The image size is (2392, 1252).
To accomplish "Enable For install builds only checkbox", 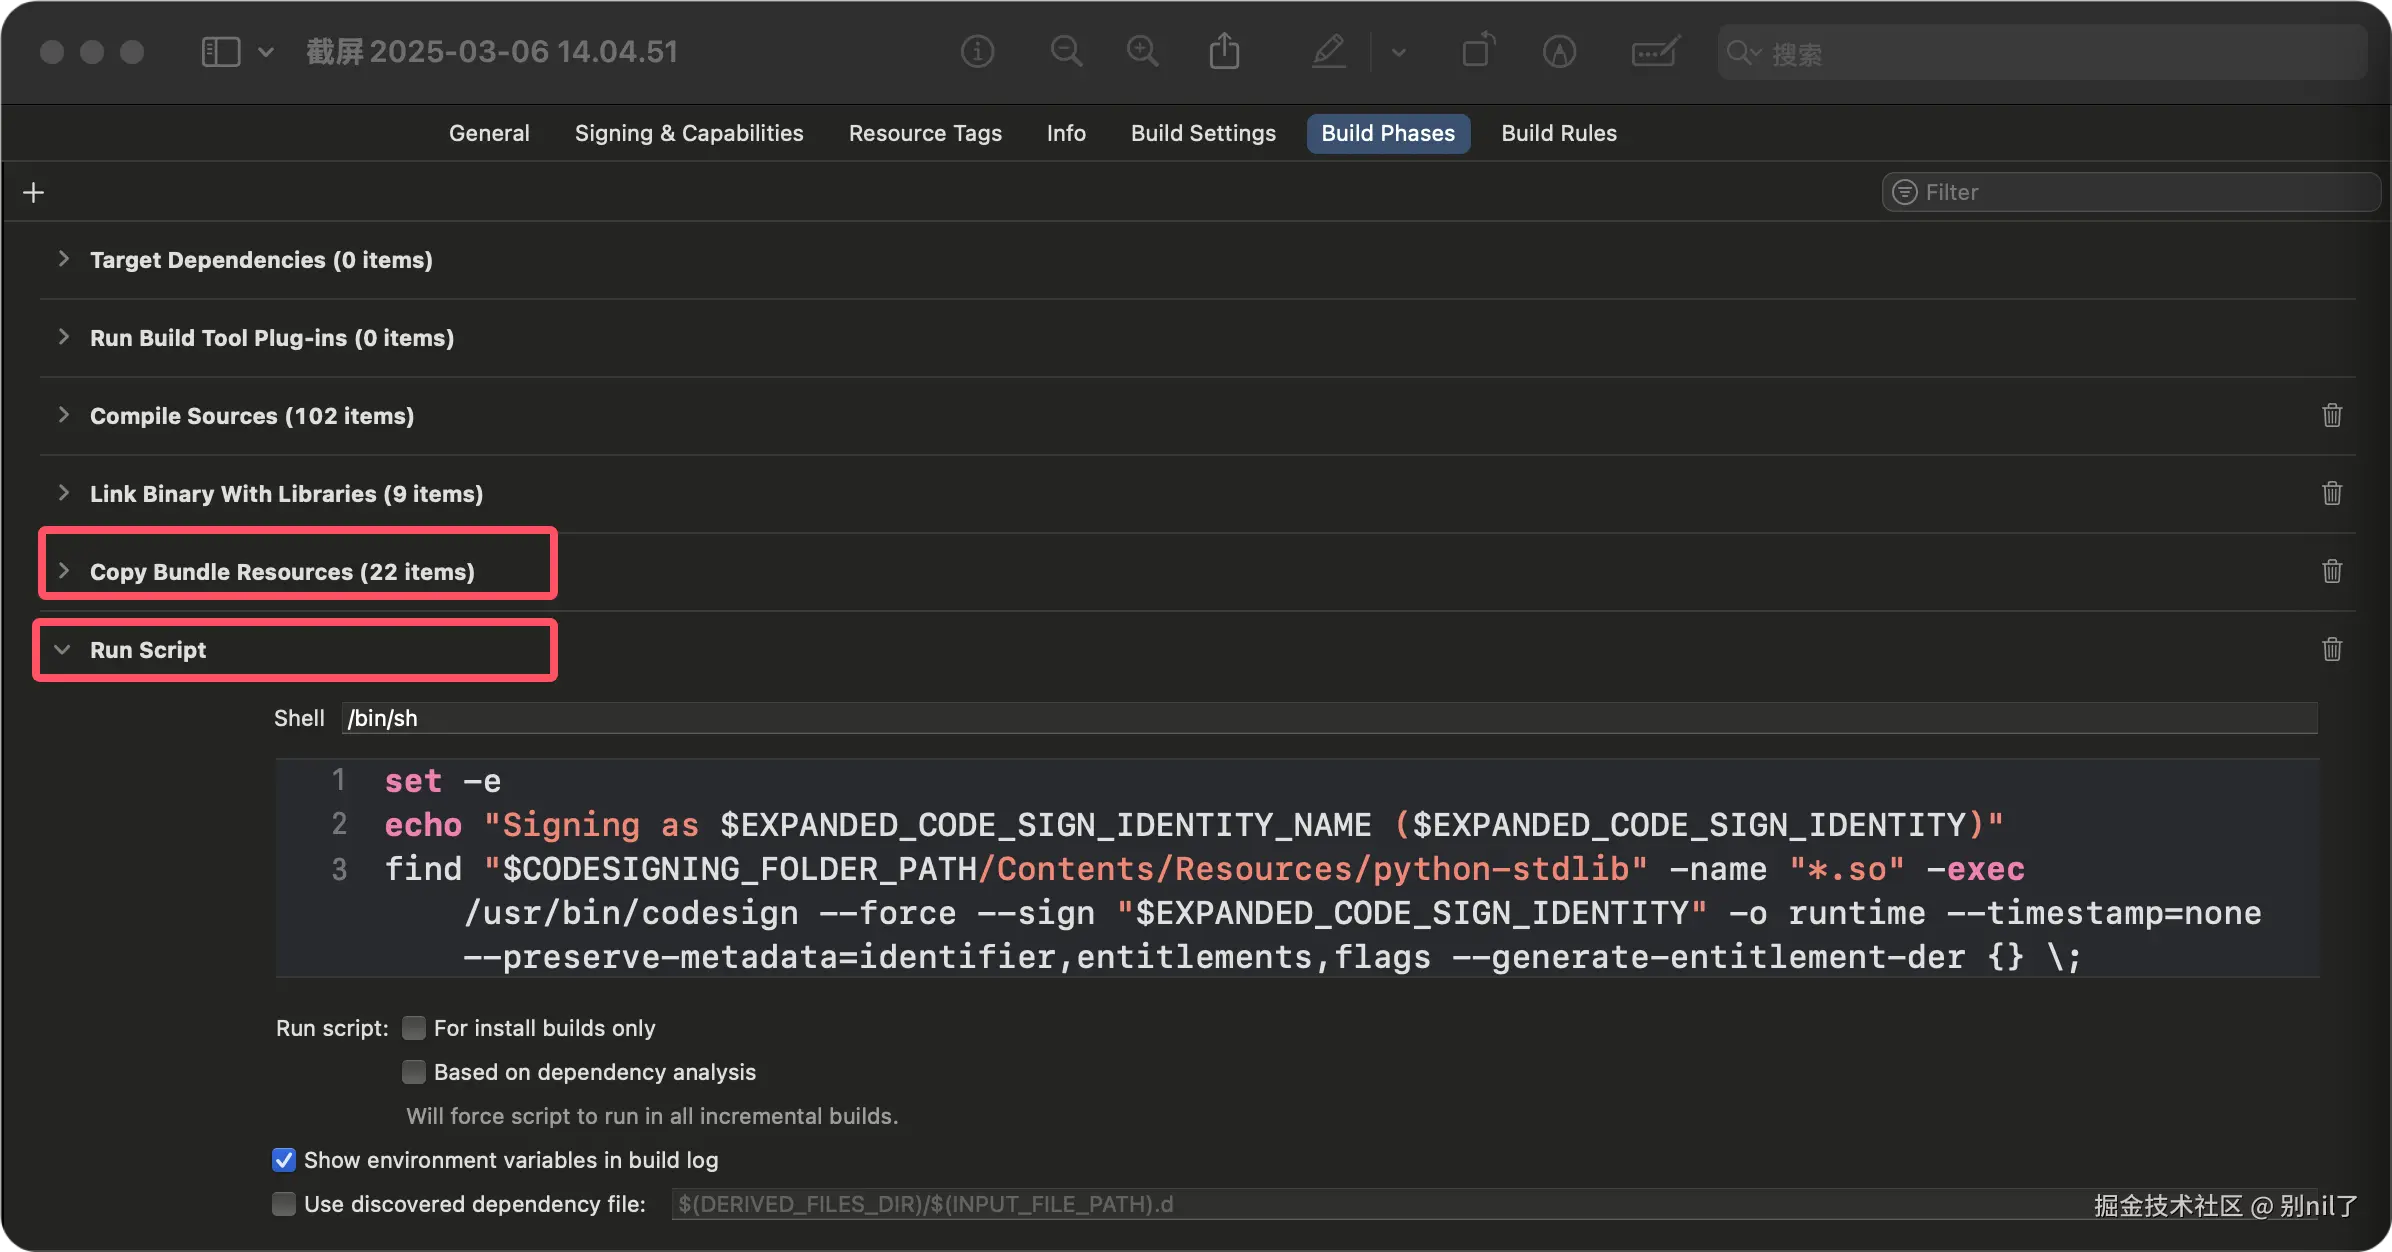I will pyautogui.click(x=414, y=1028).
